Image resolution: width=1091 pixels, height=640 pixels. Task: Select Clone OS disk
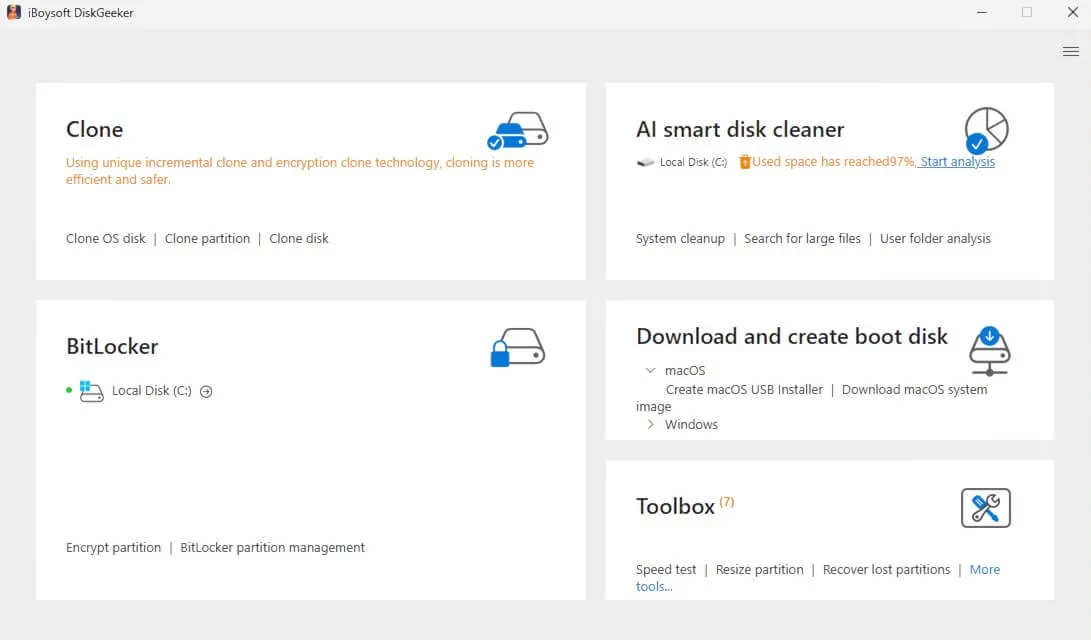[105, 238]
